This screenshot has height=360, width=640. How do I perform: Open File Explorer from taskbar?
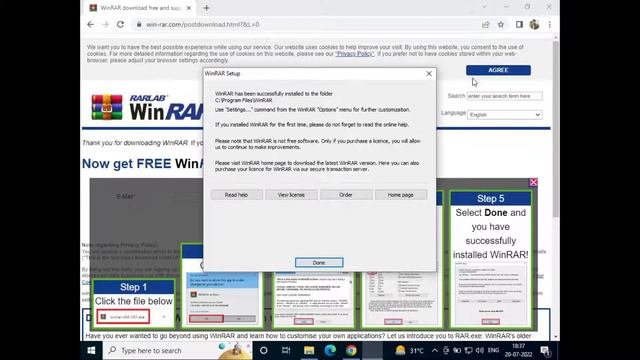[x=309, y=351]
